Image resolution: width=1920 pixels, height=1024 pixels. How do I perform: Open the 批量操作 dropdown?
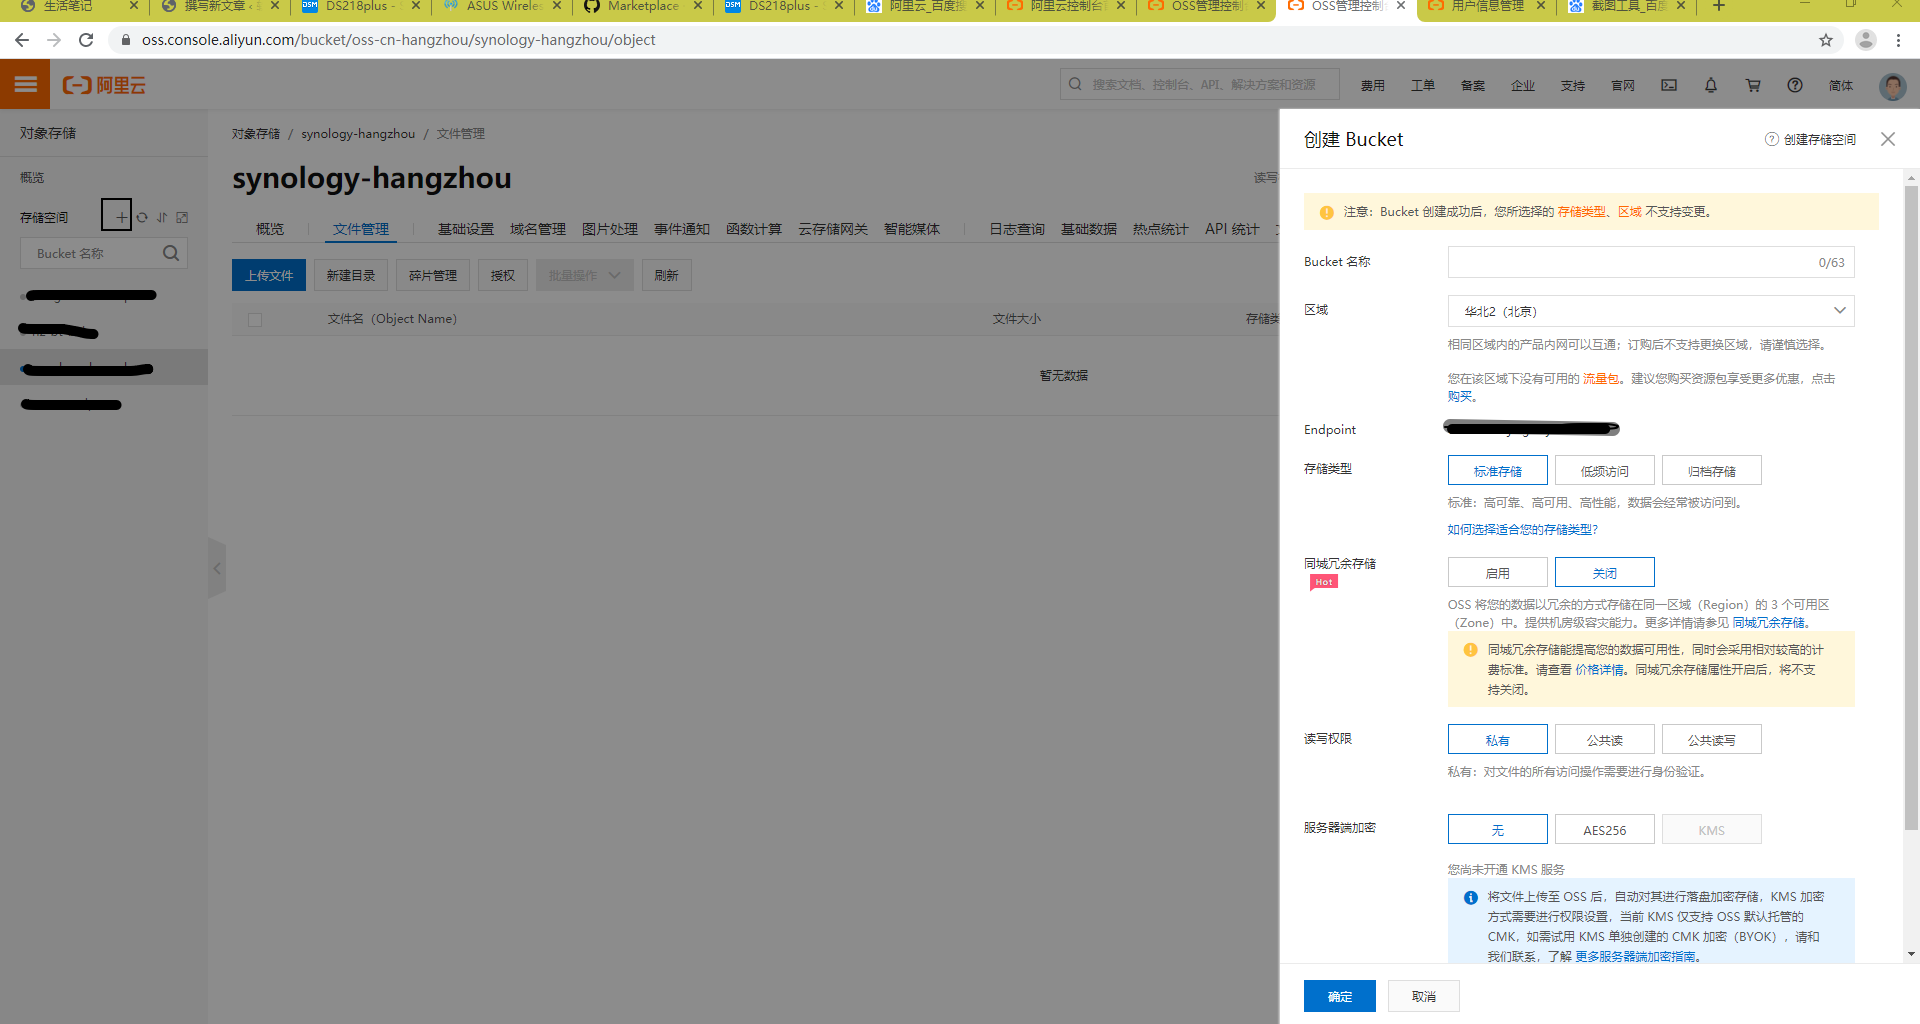(x=584, y=276)
